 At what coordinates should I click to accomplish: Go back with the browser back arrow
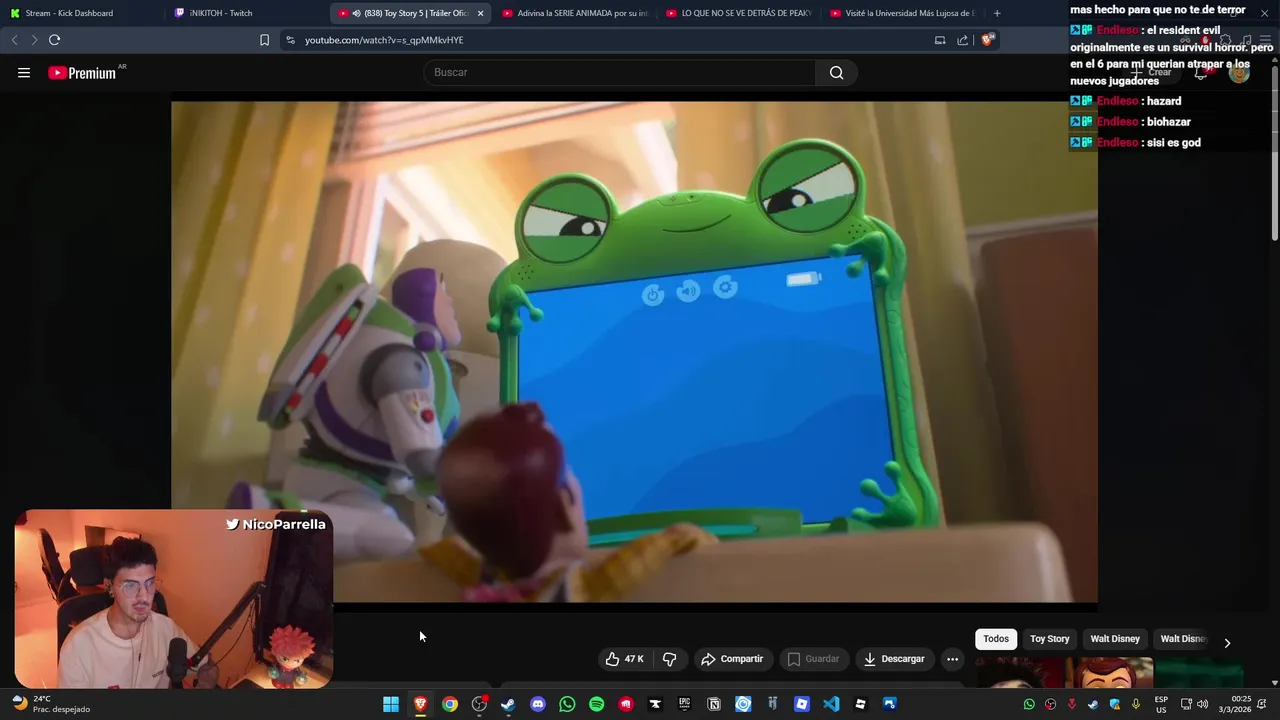point(14,40)
